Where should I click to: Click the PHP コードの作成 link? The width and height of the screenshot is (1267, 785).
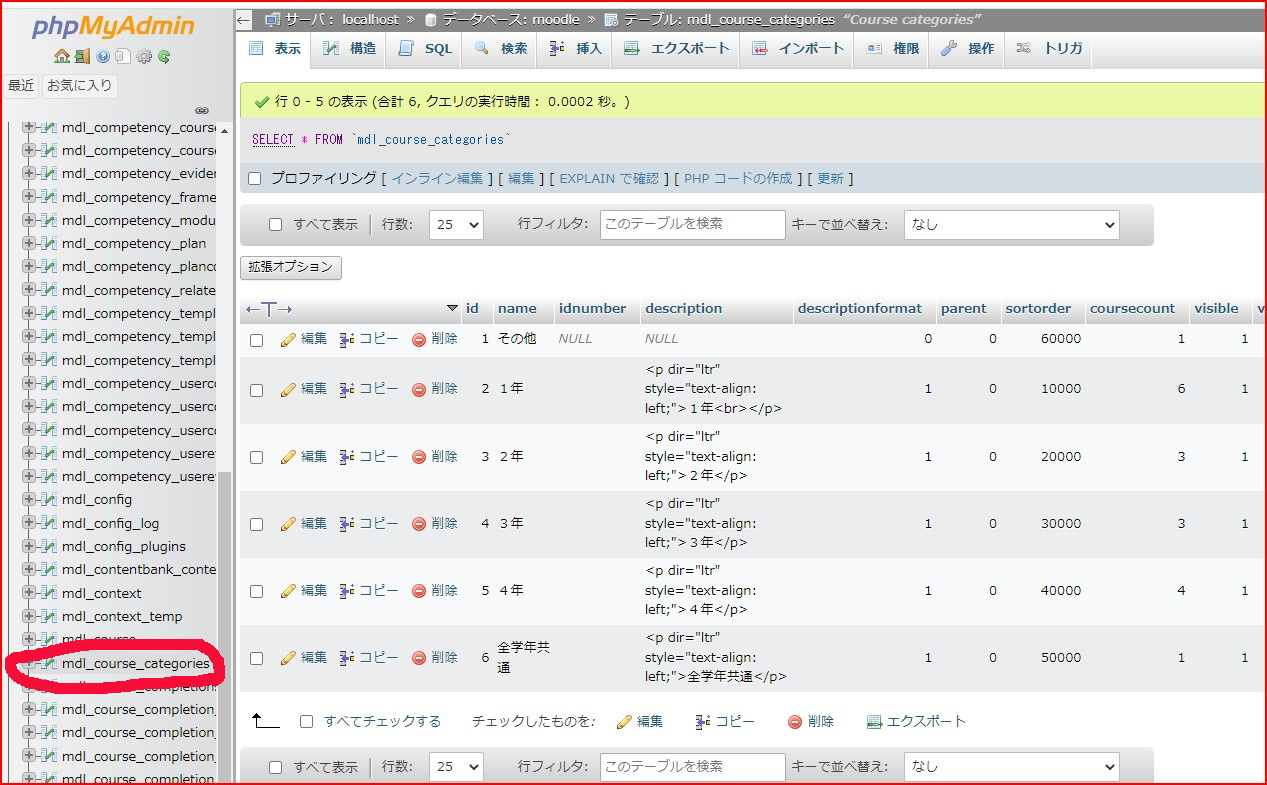coord(738,178)
